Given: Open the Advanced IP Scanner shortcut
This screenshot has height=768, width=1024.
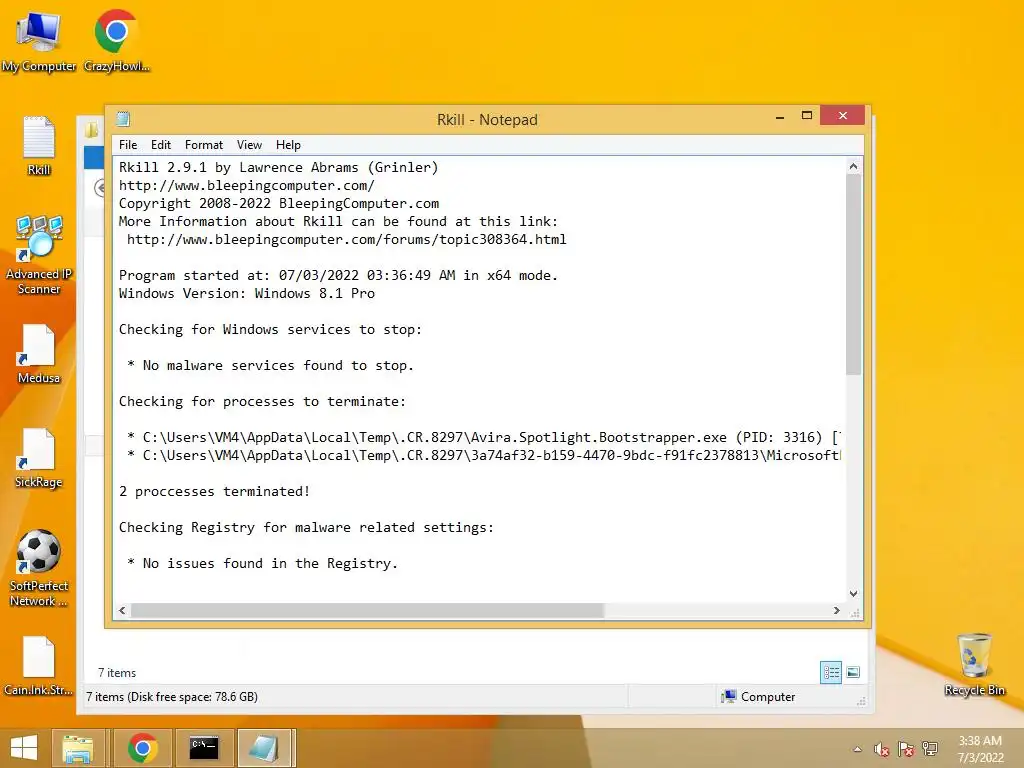Looking at the screenshot, I should [x=39, y=255].
